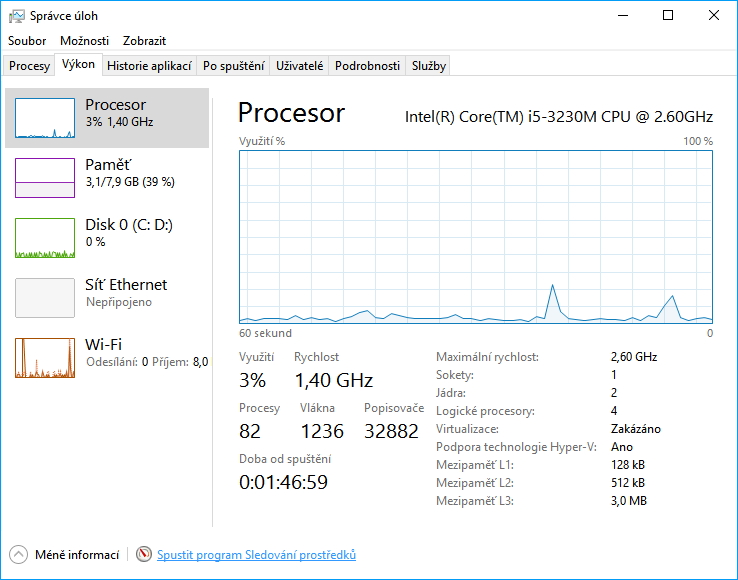Select the Paměť graph thumbnail
Viewport: 738px width, 580px height.
click(x=45, y=177)
